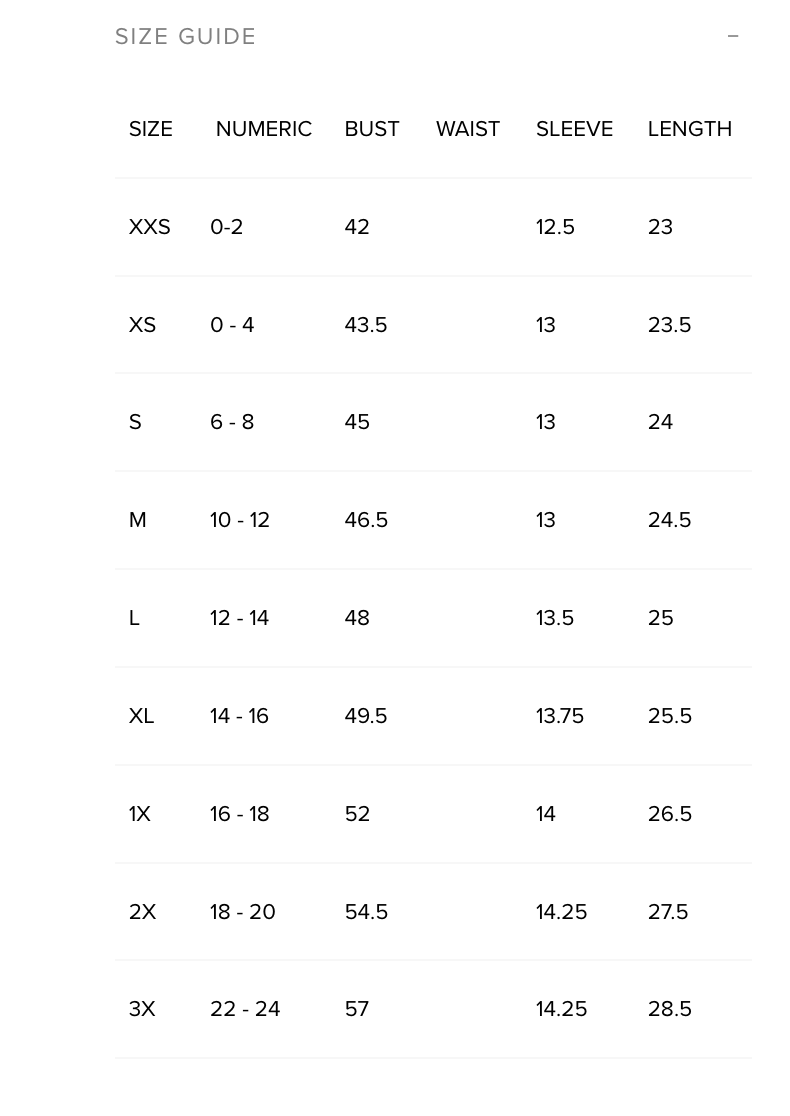Click numeric range 6 - 8

coord(232,422)
